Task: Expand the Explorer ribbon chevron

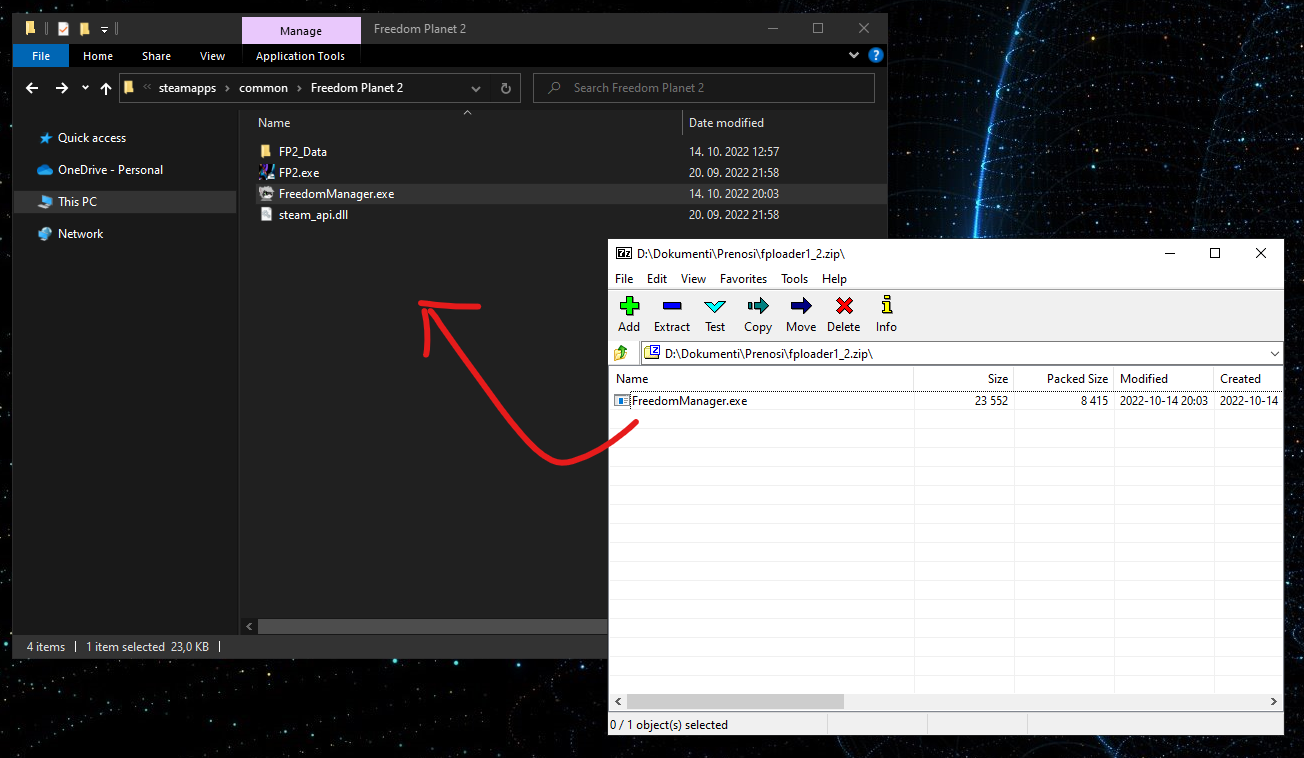Action: click(x=854, y=56)
